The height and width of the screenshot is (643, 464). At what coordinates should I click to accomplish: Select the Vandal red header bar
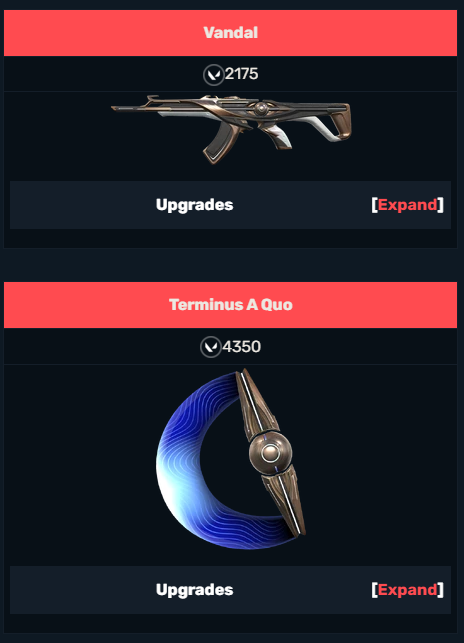231,33
